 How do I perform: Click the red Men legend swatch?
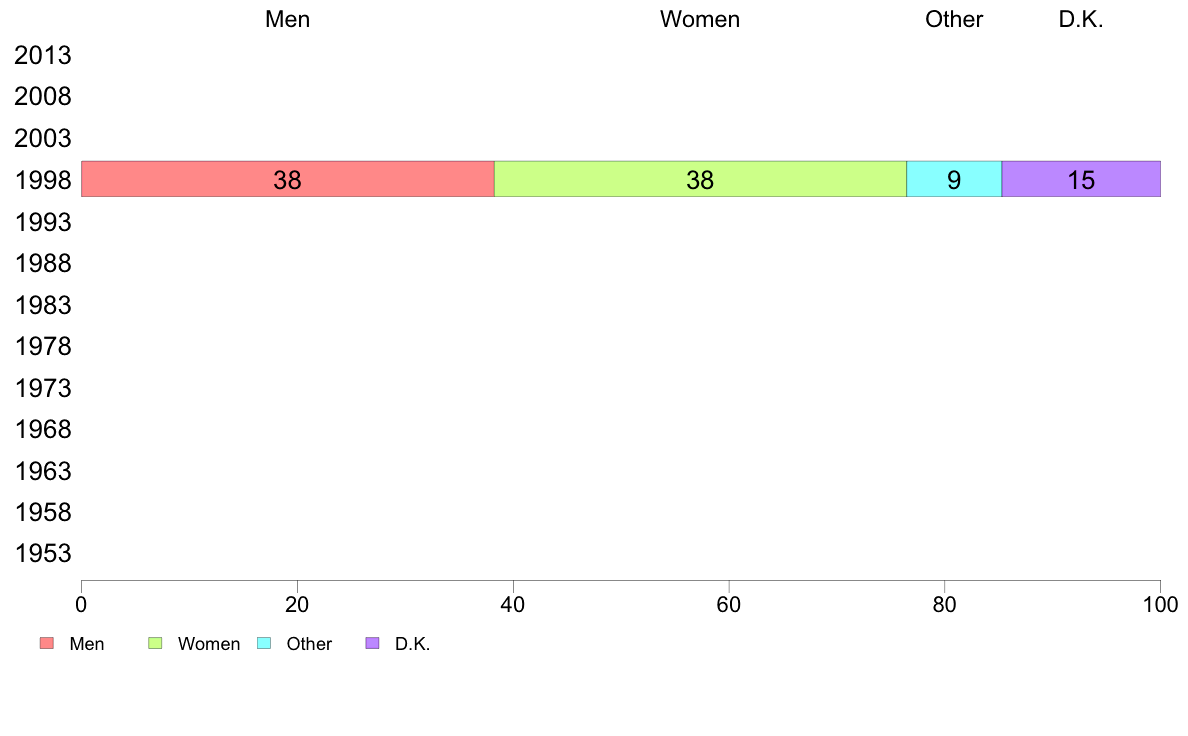[47, 643]
